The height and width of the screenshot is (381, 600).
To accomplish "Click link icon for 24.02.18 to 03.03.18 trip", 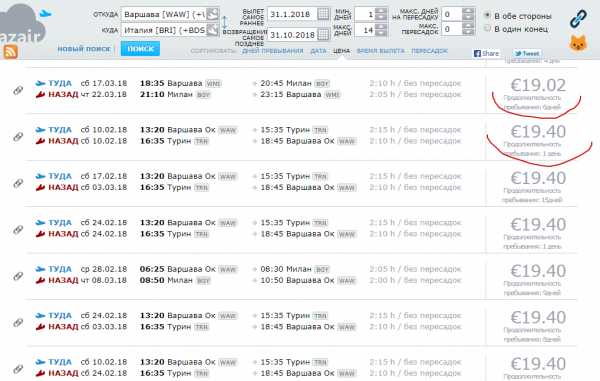I will tap(18, 322).
